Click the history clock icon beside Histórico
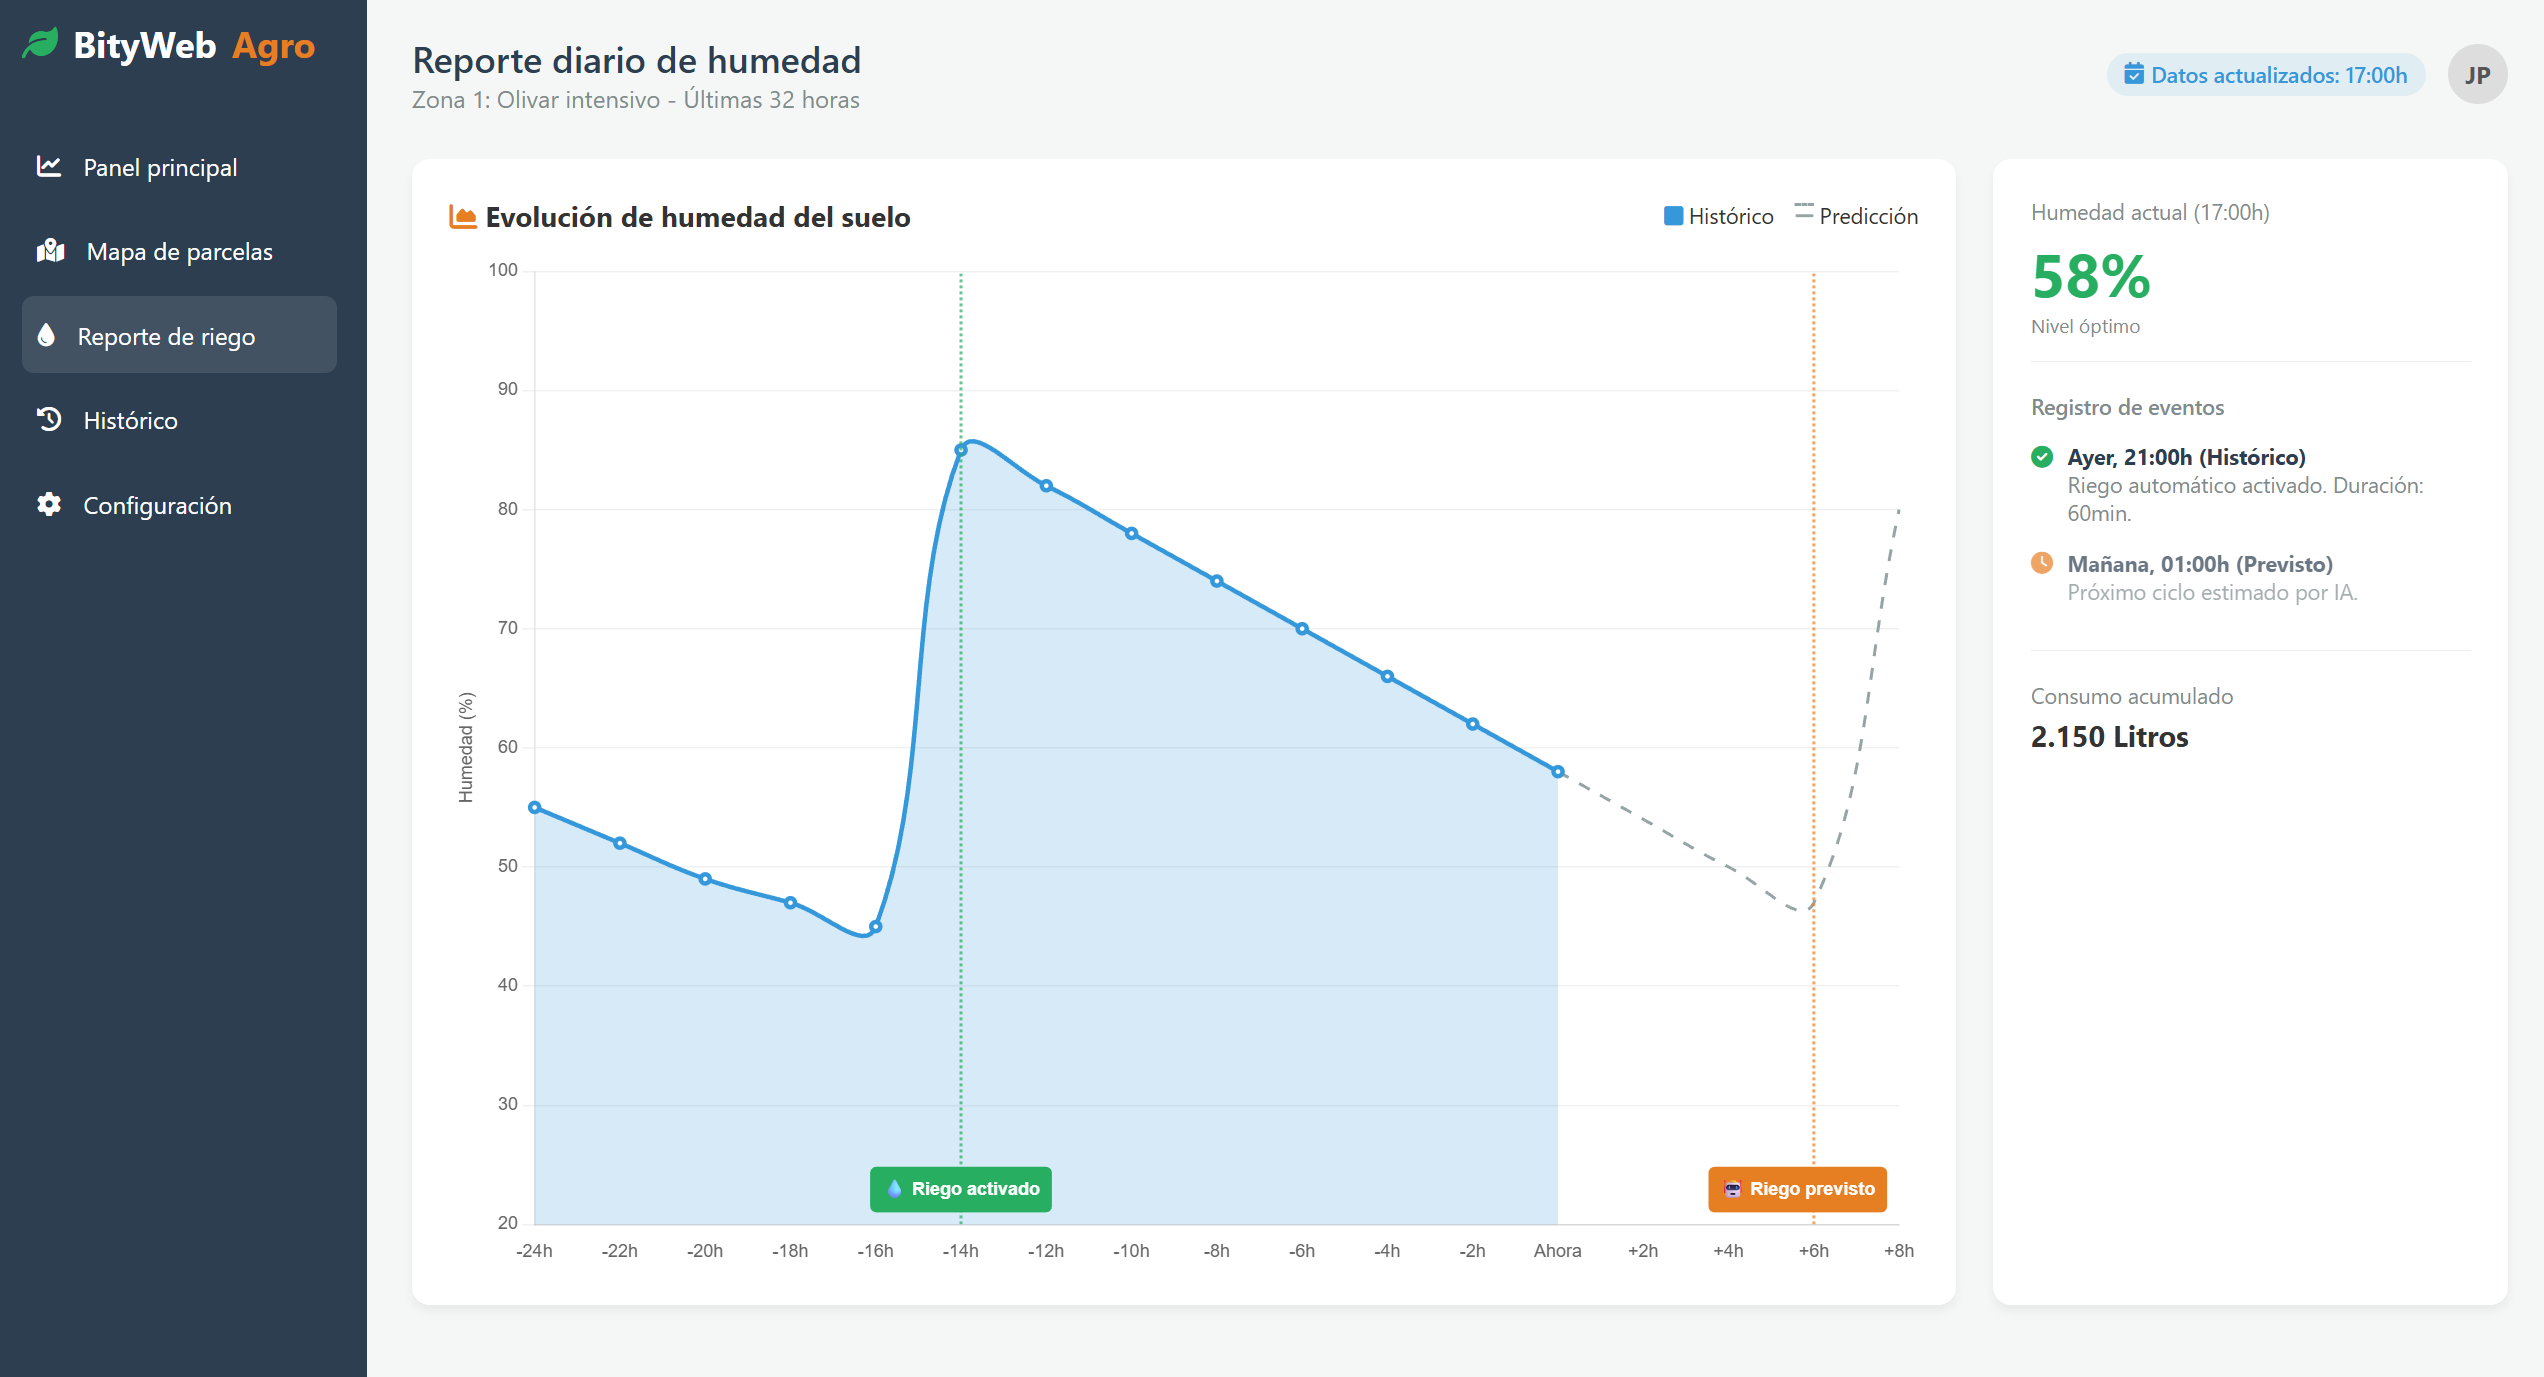Viewport: 2544px width, 1377px height. pos(47,420)
